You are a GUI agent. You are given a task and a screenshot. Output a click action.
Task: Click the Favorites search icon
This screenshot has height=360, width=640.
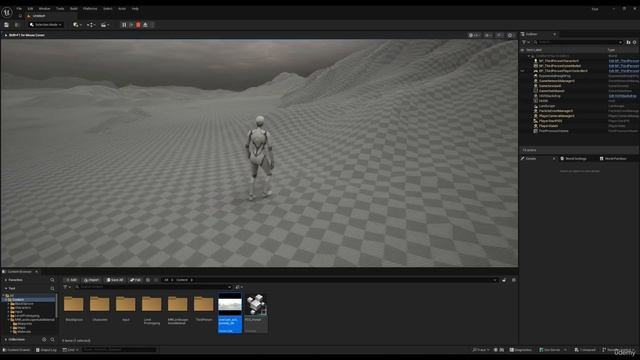tap(52, 280)
